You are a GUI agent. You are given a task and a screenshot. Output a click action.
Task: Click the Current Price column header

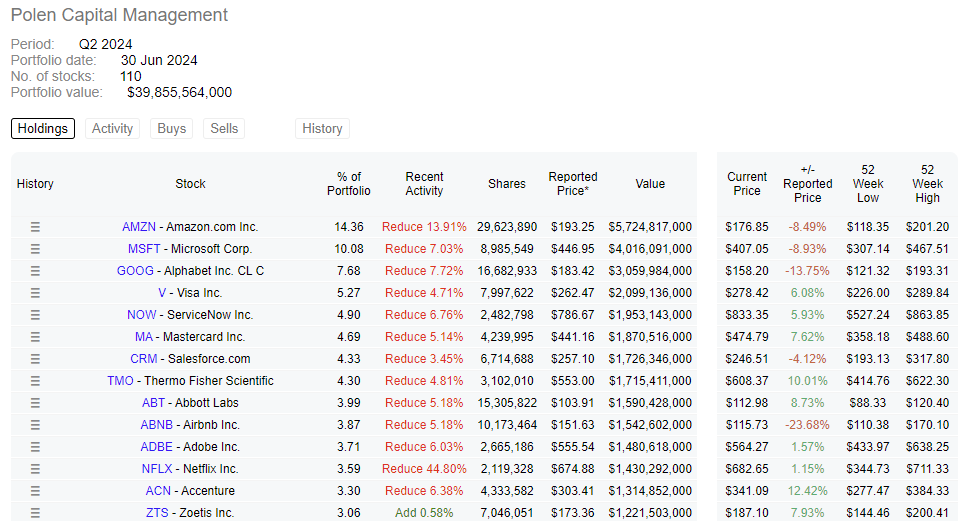point(747,184)
